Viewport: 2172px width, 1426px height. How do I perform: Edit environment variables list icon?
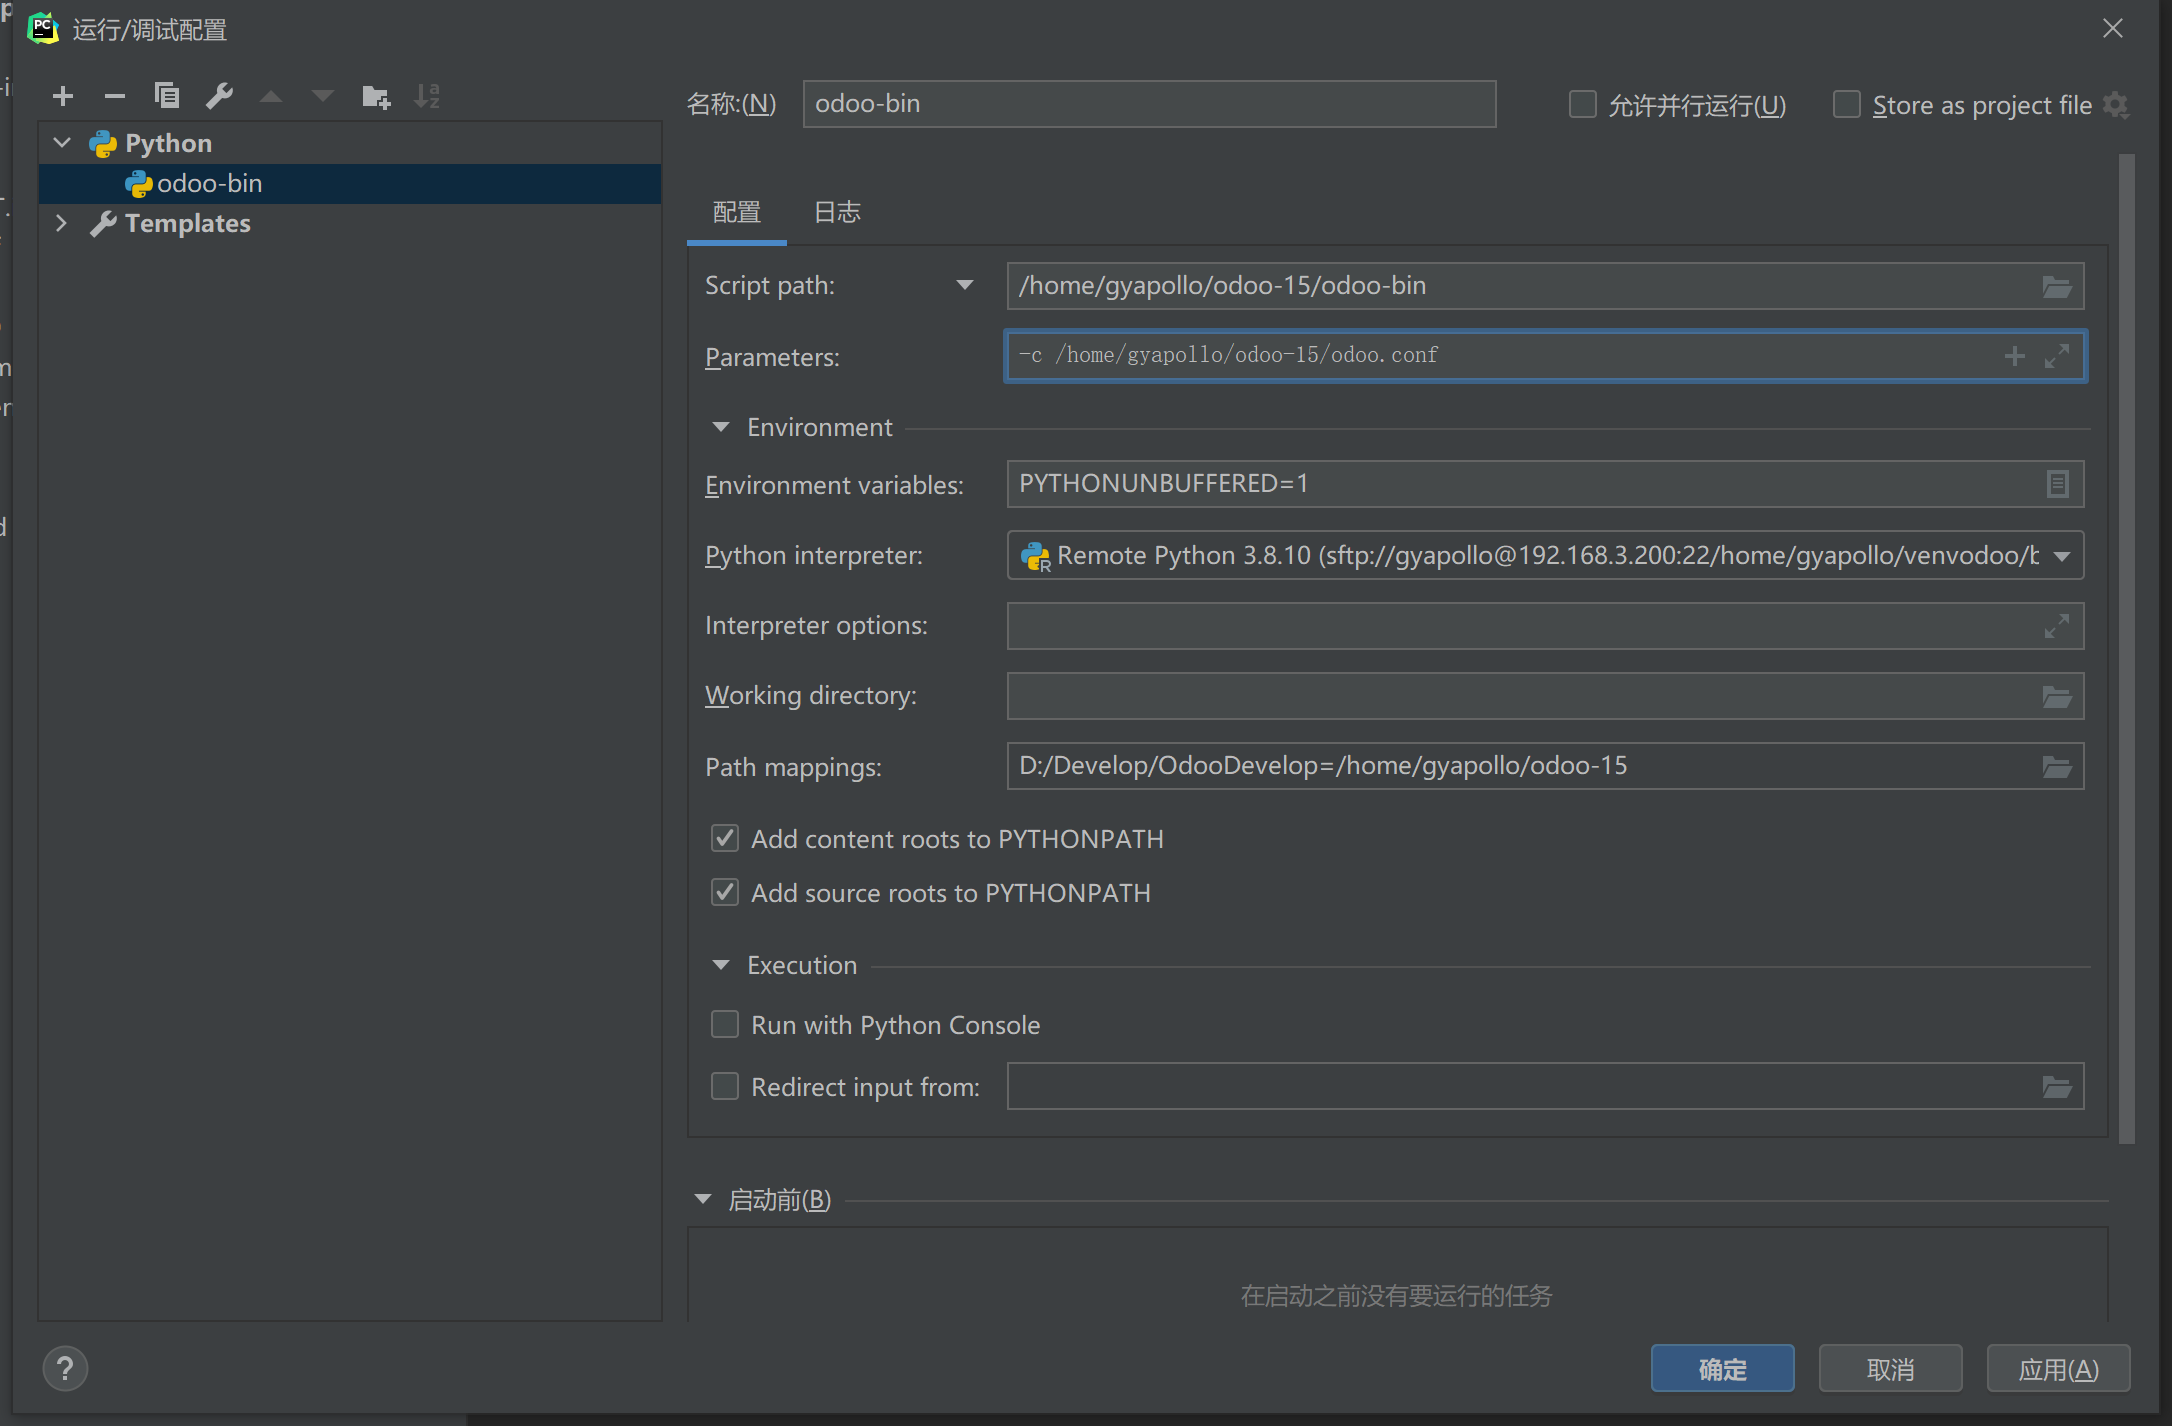tap(2057, 485)
